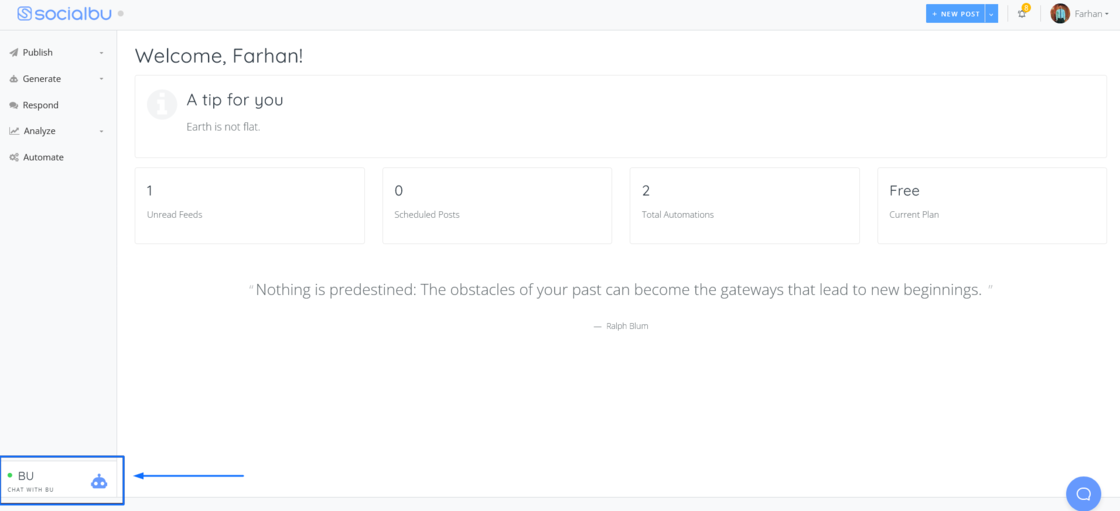
Task: Open the Unread Feeds card
Action: 249,205
